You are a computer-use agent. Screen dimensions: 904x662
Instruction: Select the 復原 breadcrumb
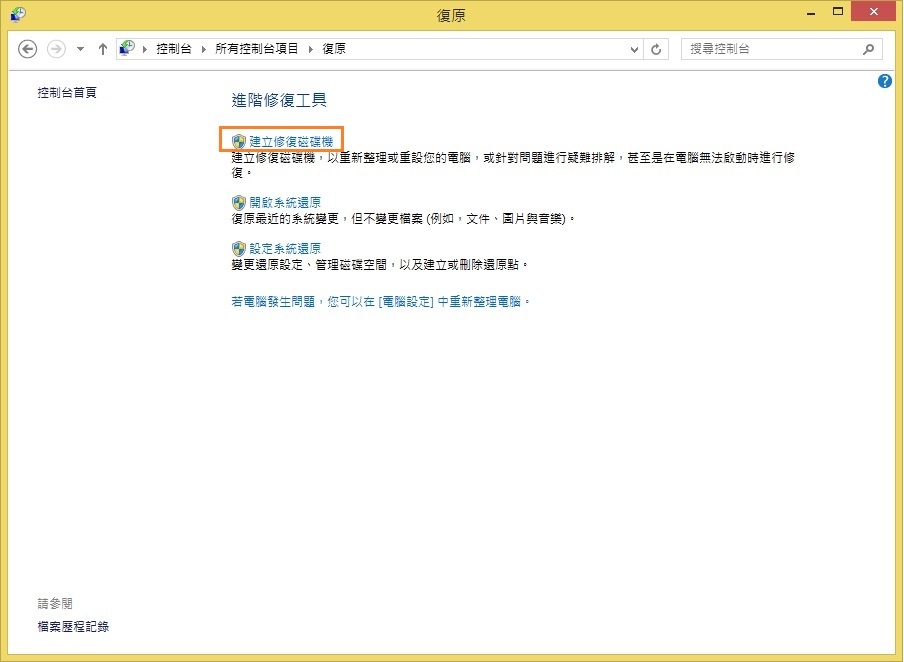click(x=334, y=49)
